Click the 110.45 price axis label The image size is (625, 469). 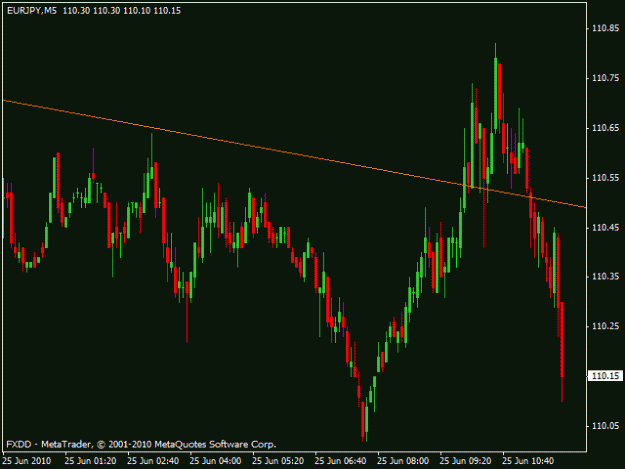tap(605, 228)
